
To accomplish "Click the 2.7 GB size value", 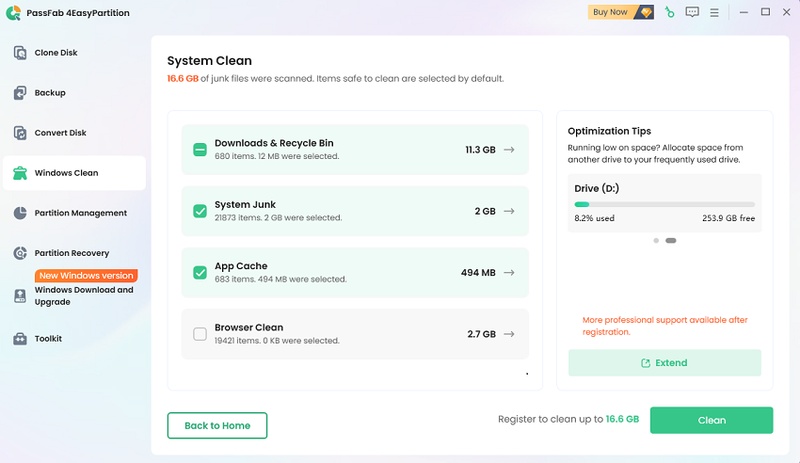I will click(x=481, y=334).
